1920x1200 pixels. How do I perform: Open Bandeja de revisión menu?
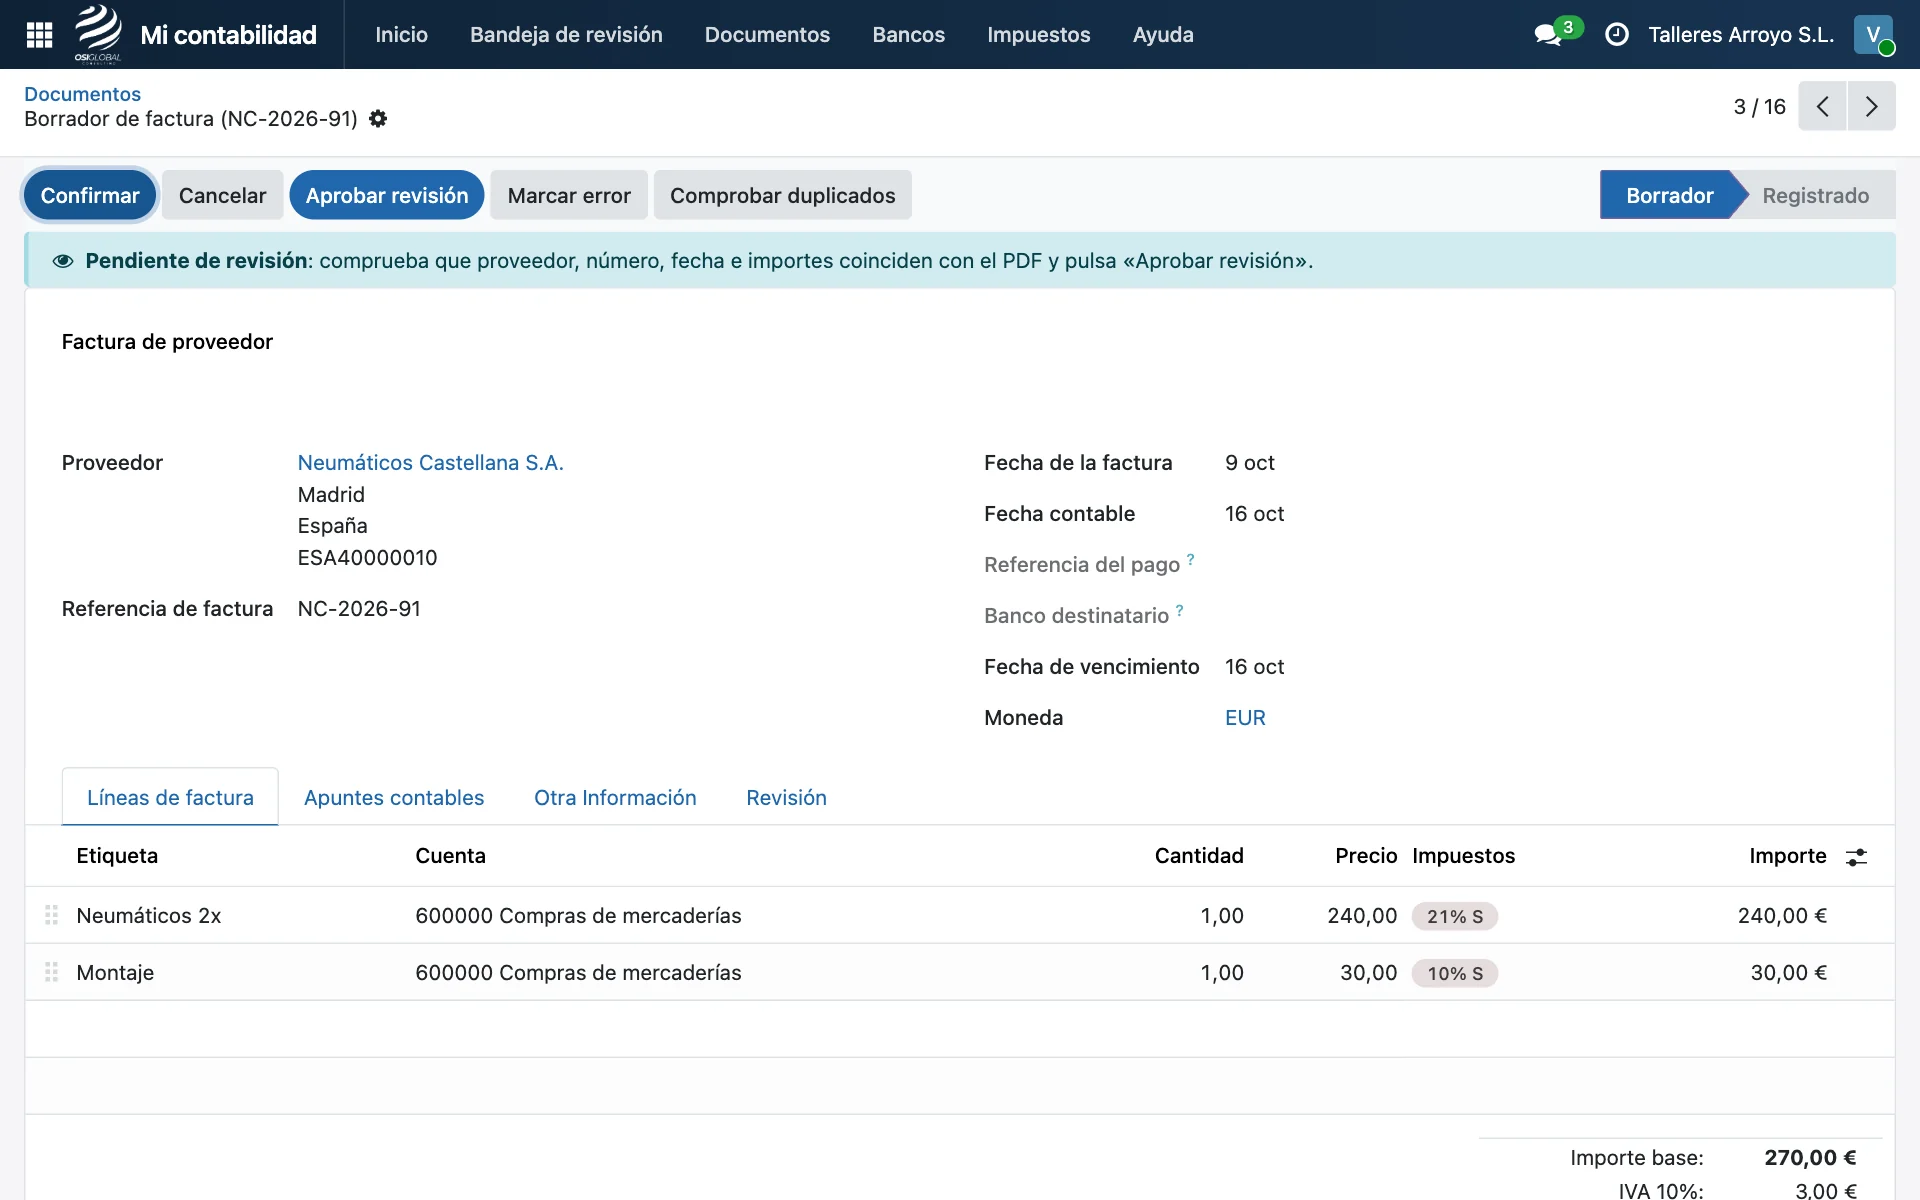566,35
